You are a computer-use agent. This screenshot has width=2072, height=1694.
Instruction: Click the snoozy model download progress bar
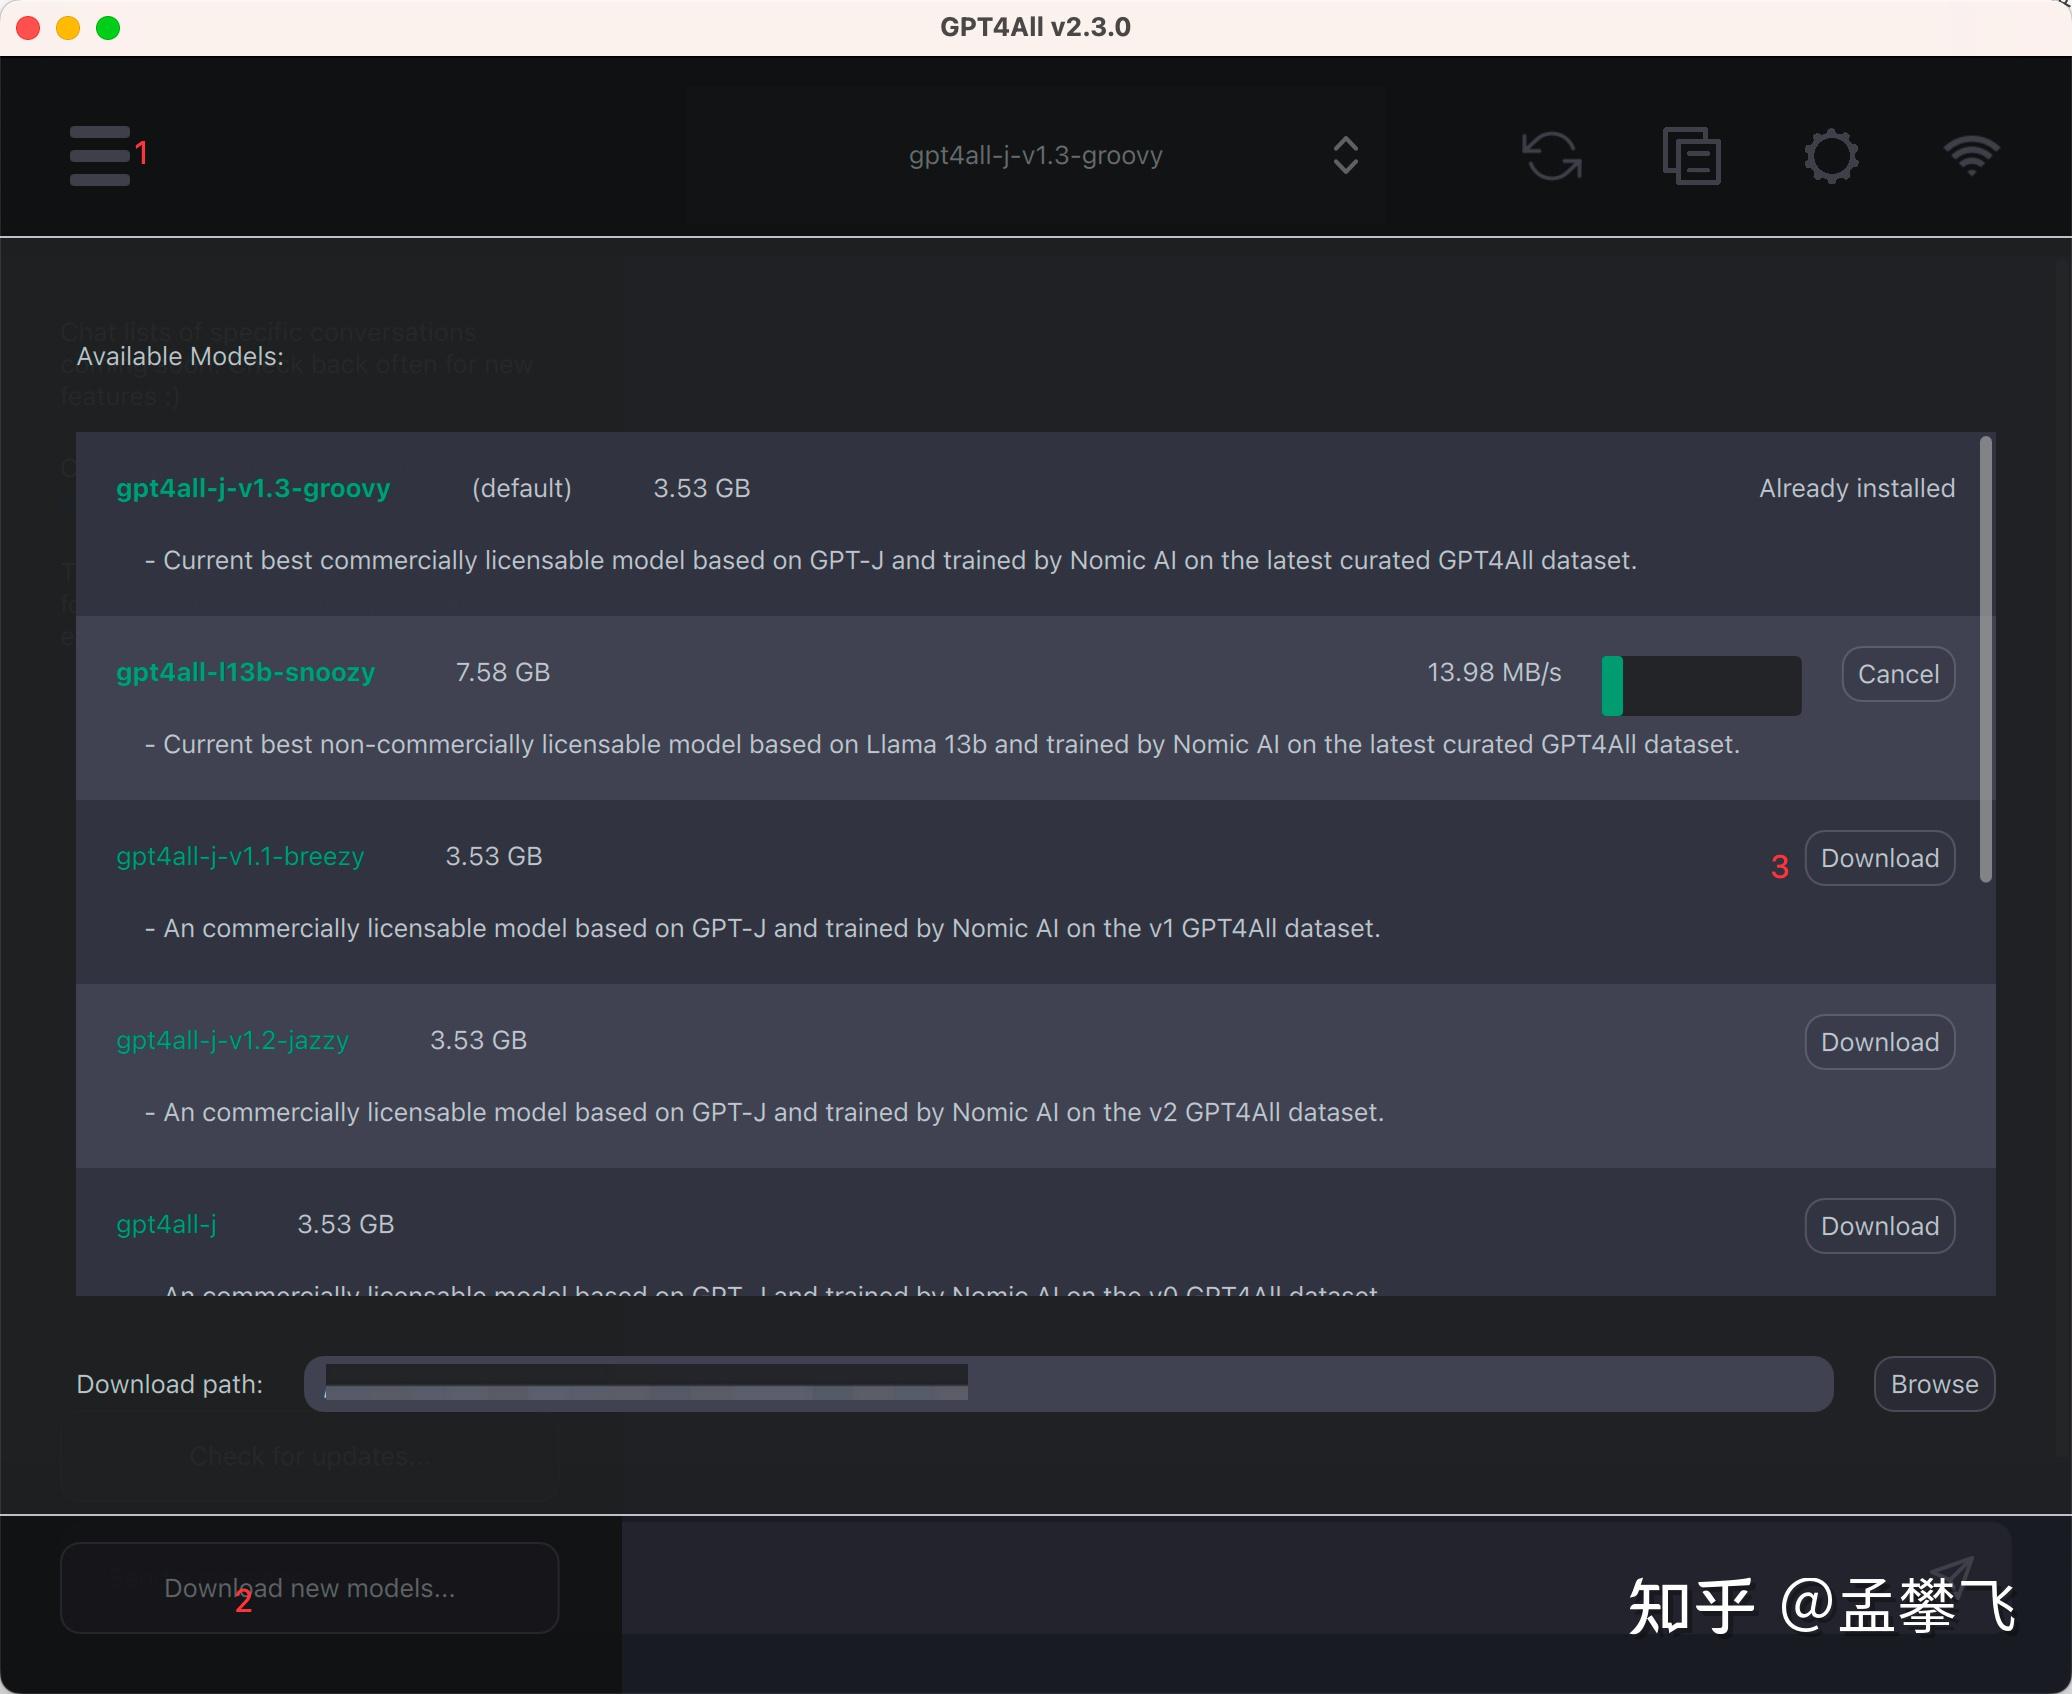pyautogui.click(x=1700, y=686)
